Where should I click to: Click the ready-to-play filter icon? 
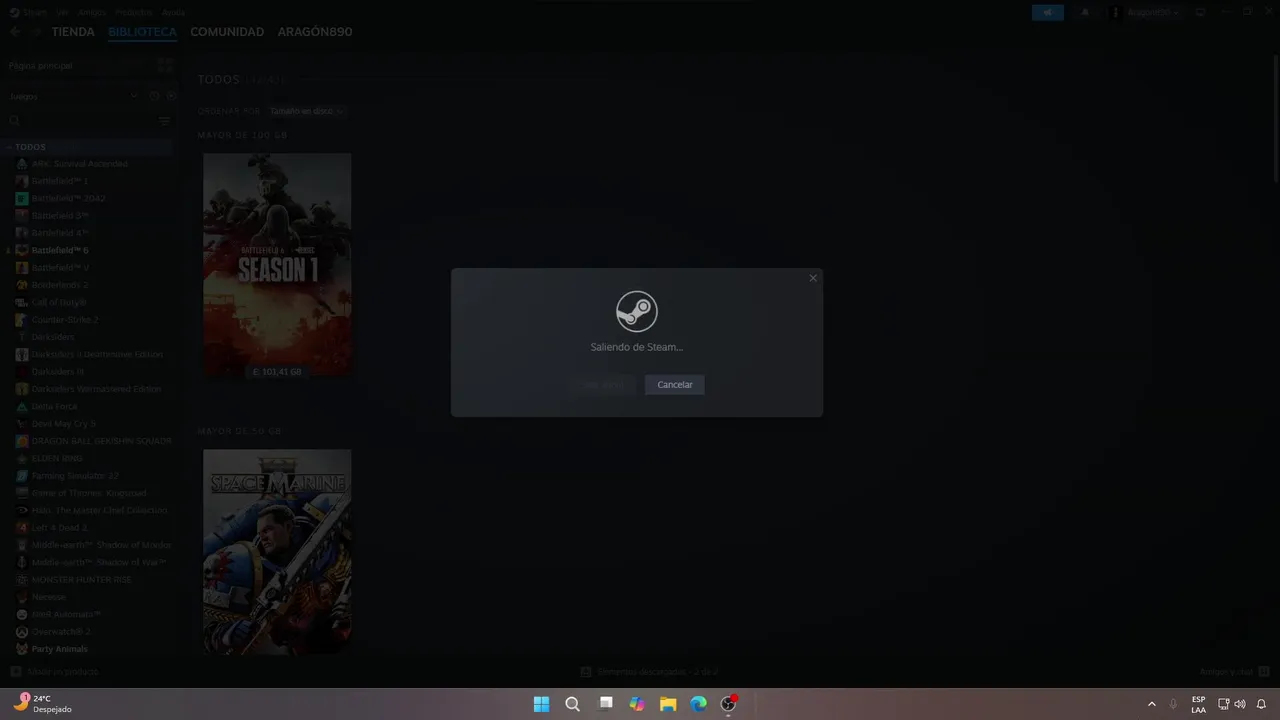171,96
